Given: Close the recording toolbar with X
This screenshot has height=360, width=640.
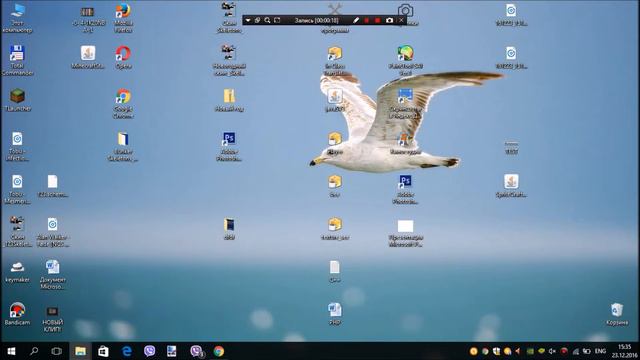Looking at the screenshot, I should tap(401, 20).
